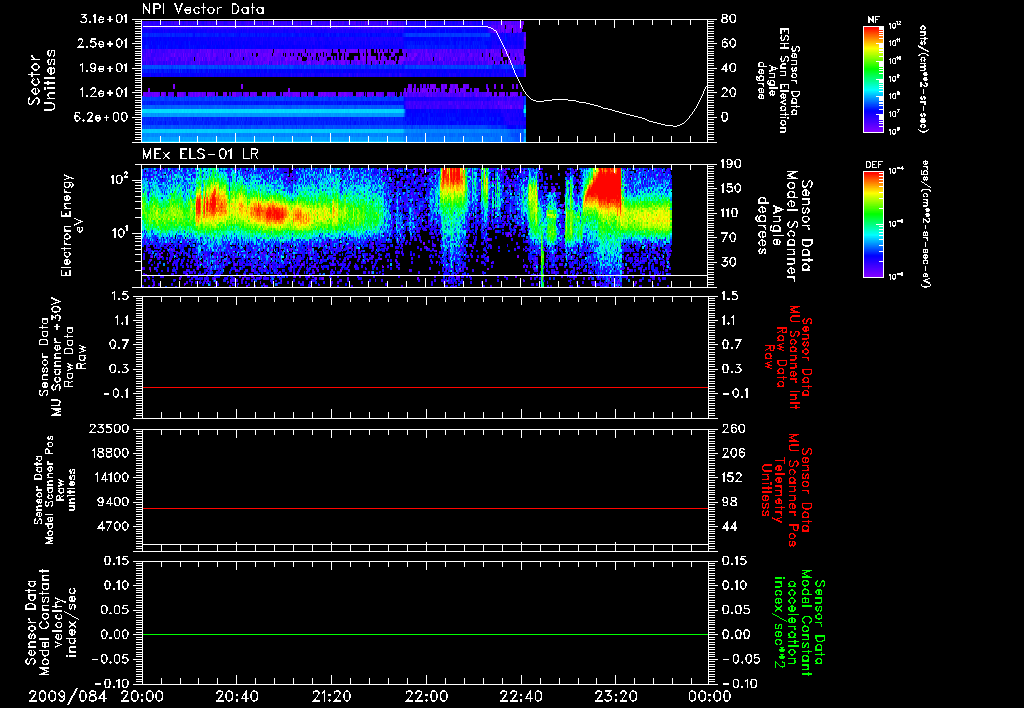
Task: Click the 2.5e+01 sector tick label
Action: click(103, 43)
